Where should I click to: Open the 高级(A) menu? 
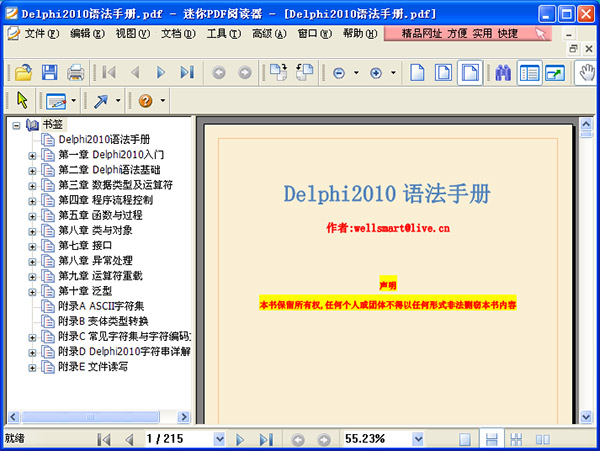(x=269, y=34)
